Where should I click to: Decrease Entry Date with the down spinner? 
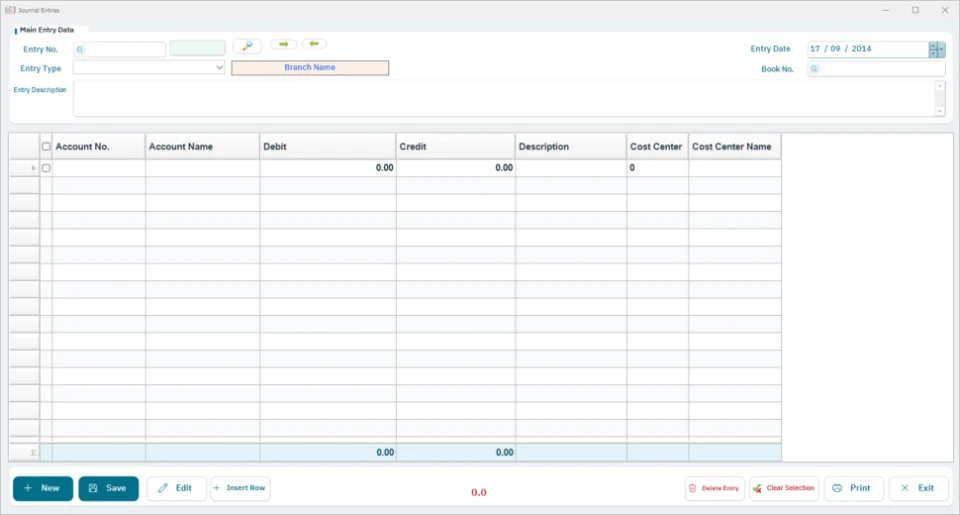pos(934,53)
